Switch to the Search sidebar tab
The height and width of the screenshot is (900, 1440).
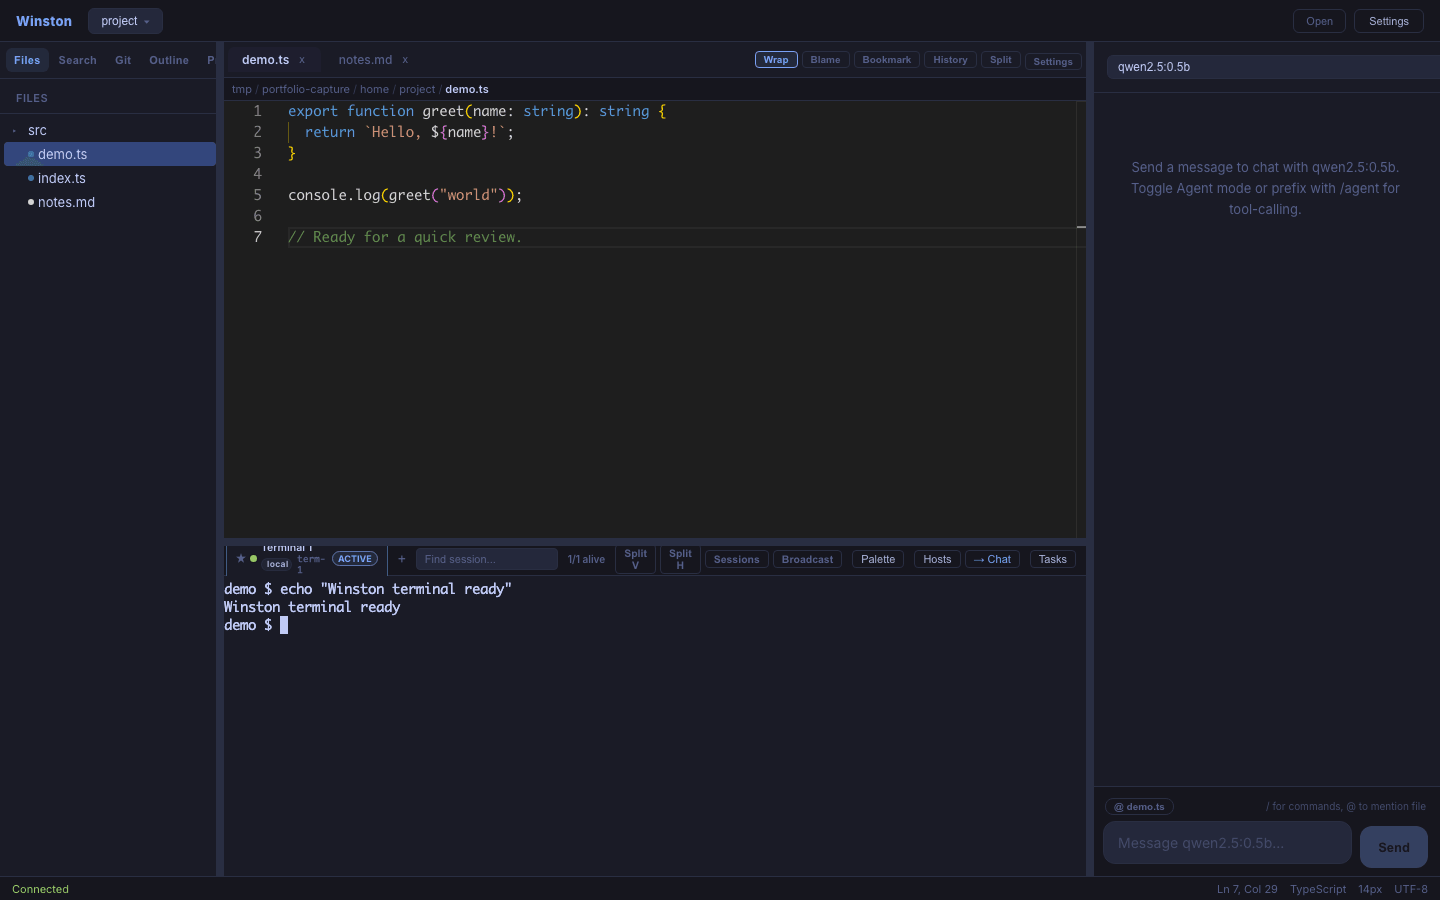pos(77,60)
